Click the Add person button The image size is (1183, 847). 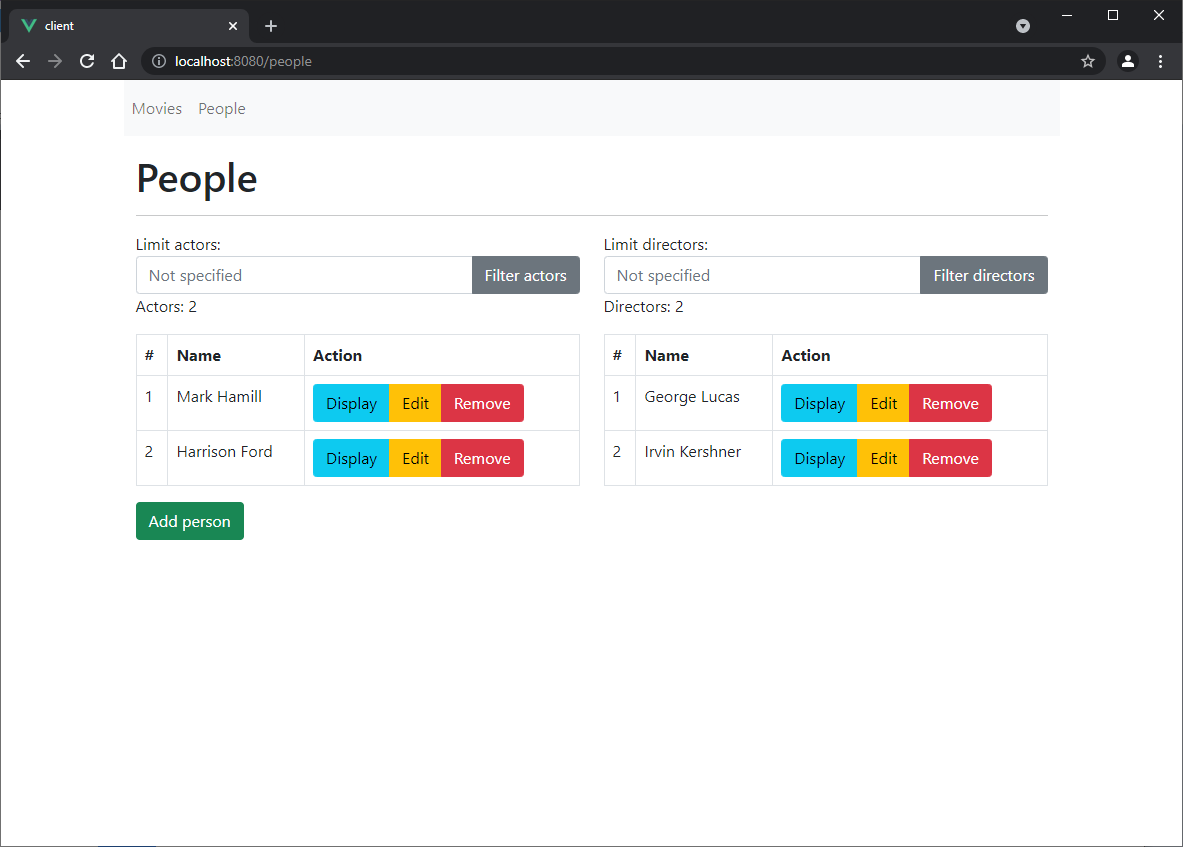tap(189, 520)
